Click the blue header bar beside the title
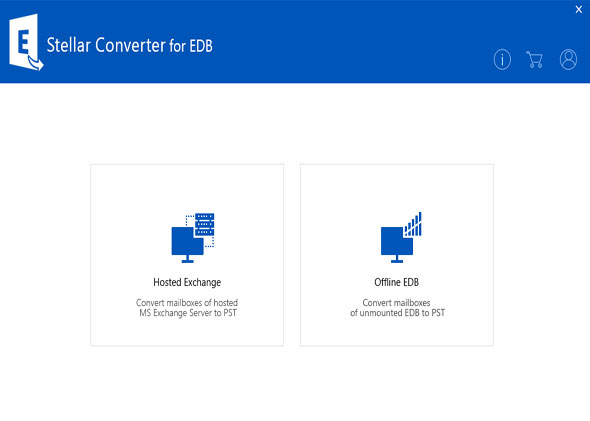The image size is (590, 421). pyautogui.click(x=350, y=41)
